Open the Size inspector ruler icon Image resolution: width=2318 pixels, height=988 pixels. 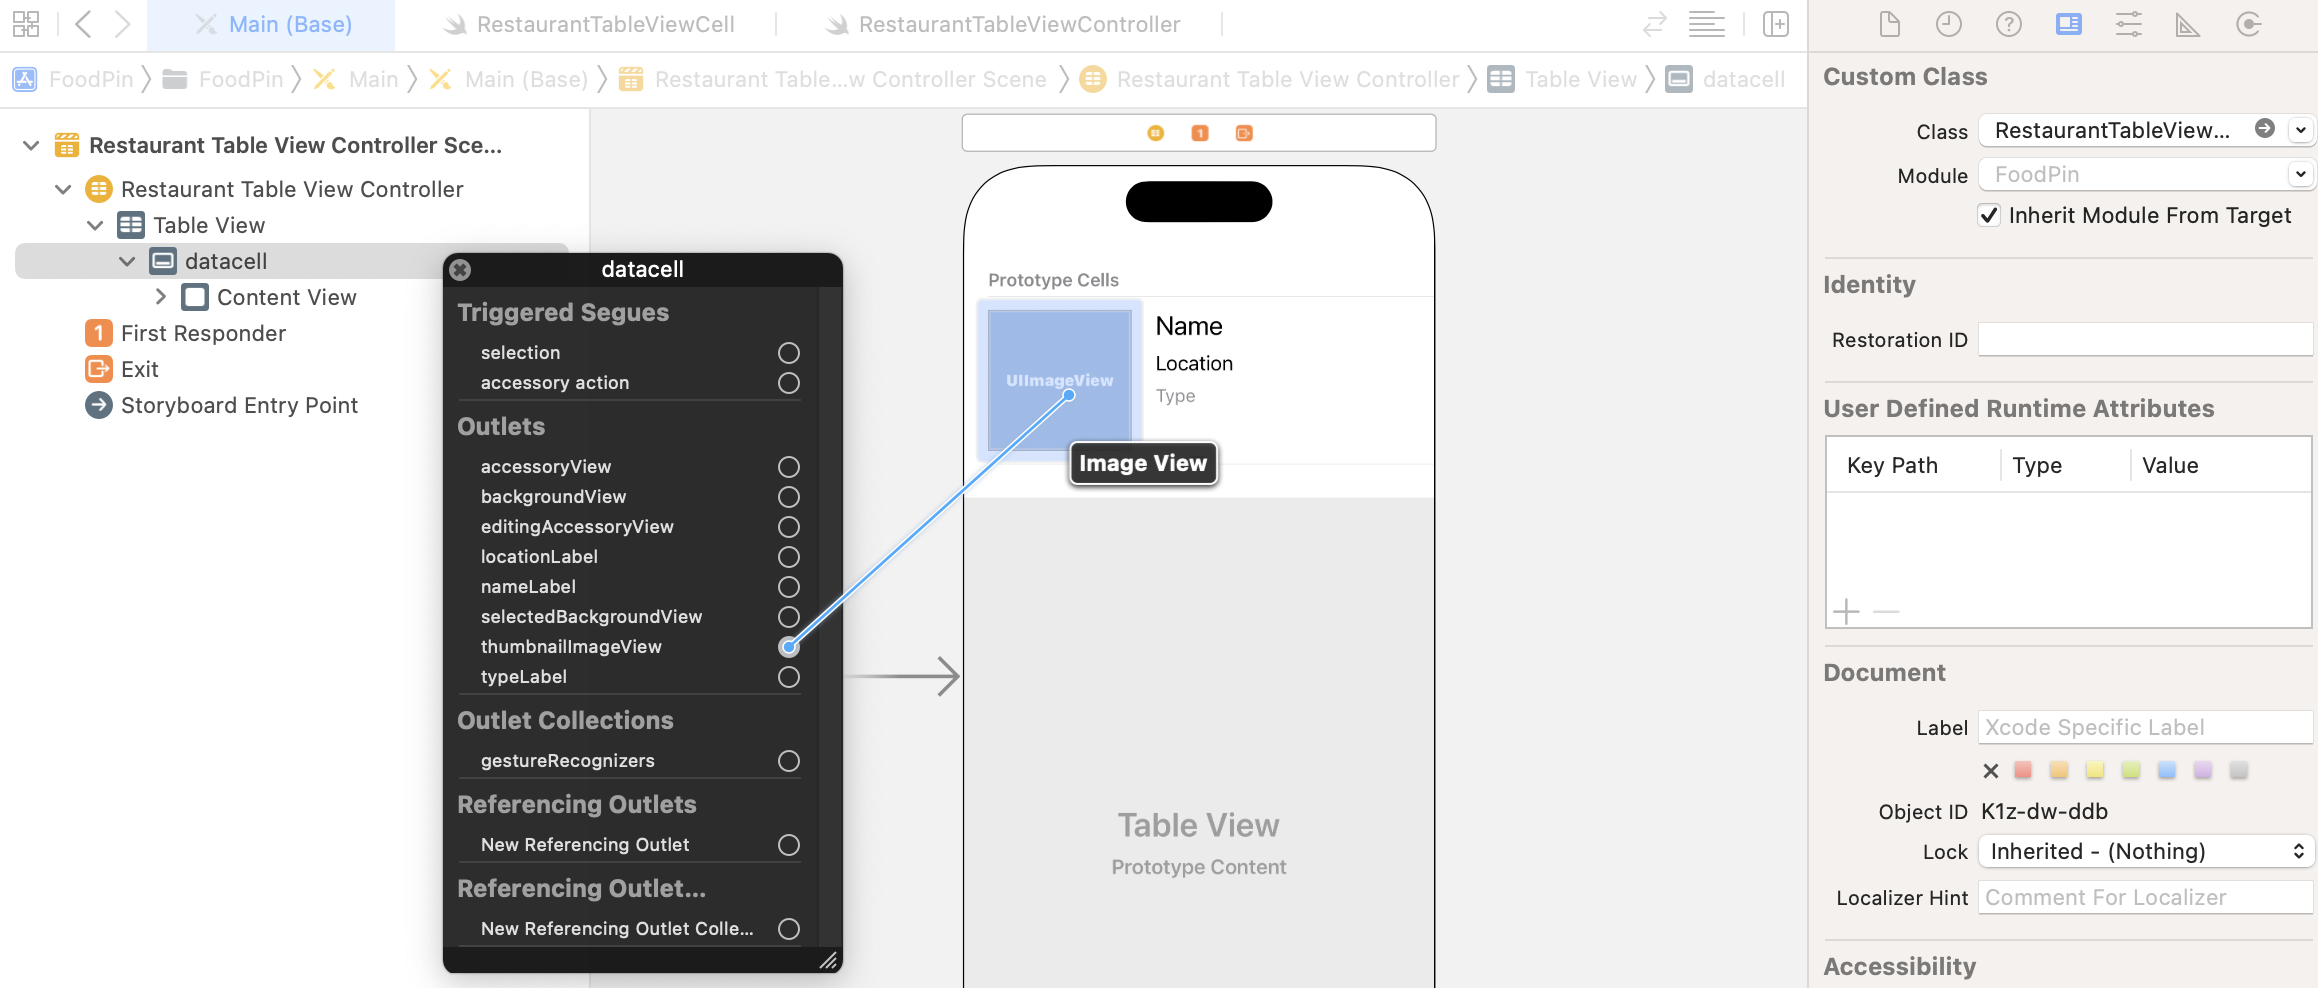tap(2187, 24)
